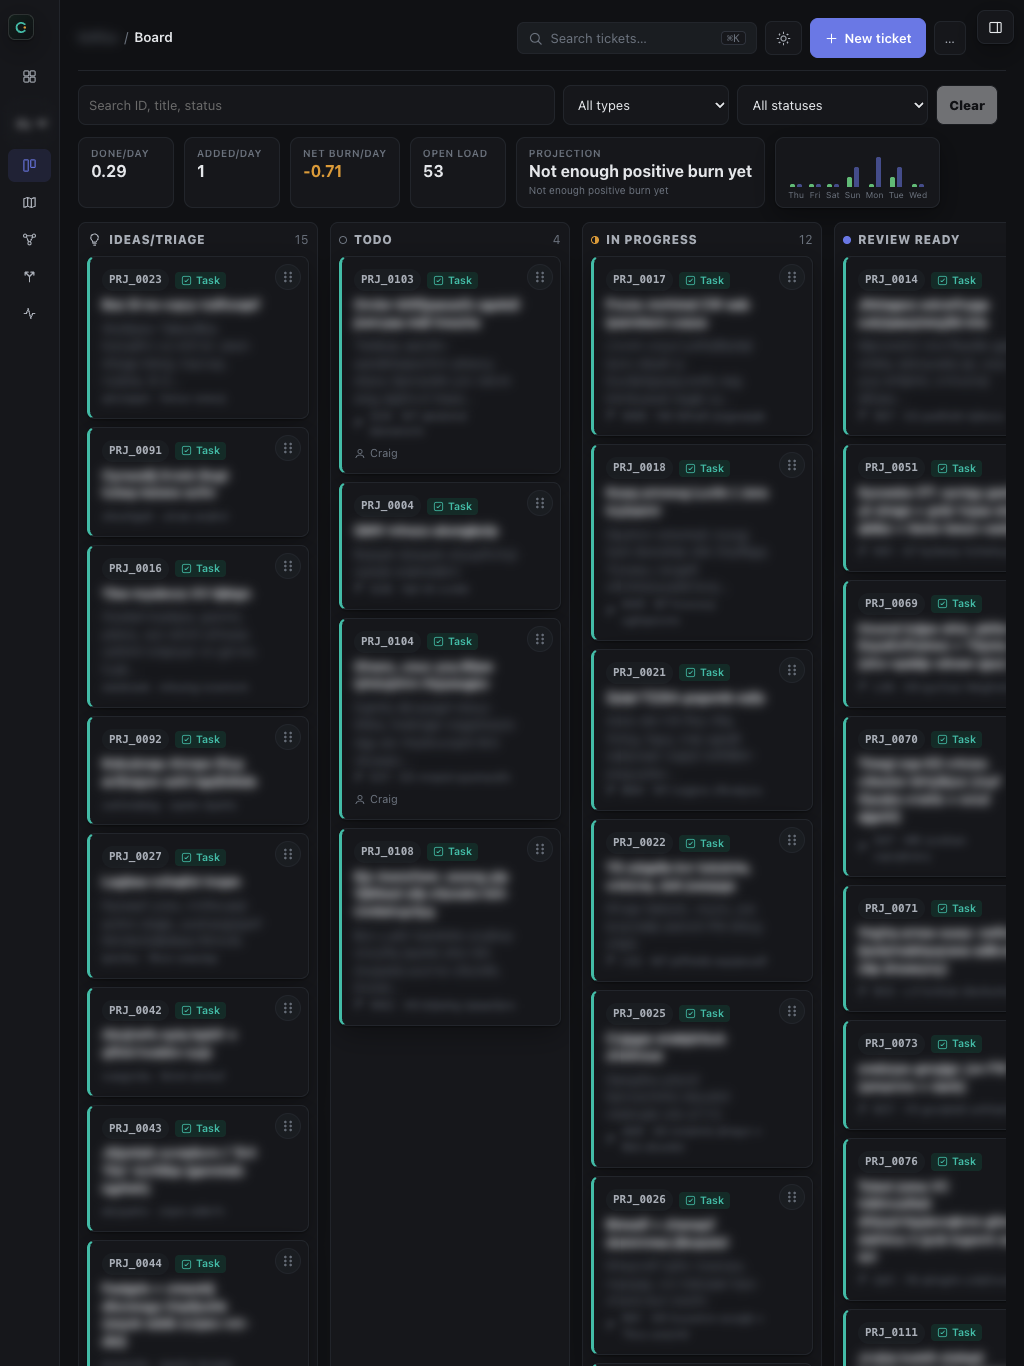Click drag handle on PRJ_0004 card
This screenshot has height=1366, width=1024.
[540, 503]
